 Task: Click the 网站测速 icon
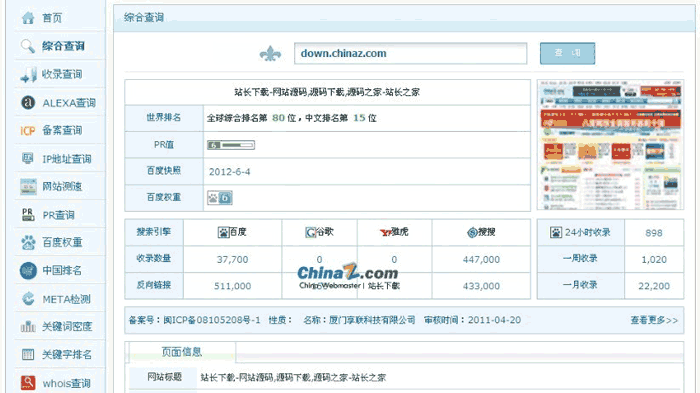28,186
